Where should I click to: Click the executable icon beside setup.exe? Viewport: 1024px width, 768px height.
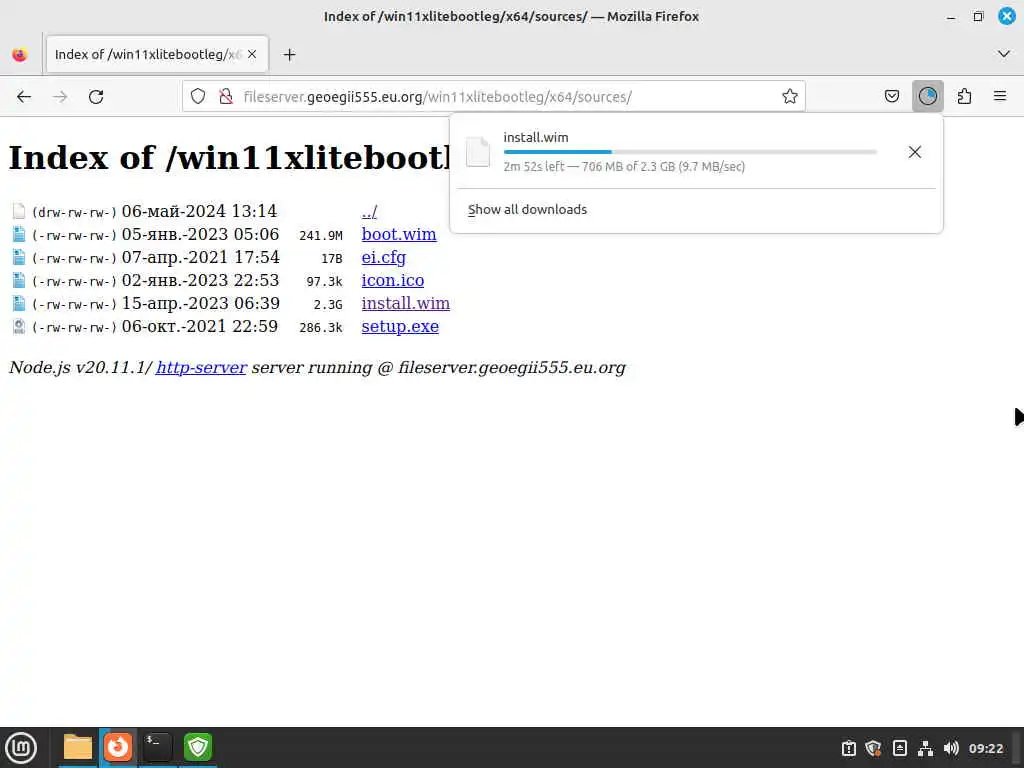19,327
